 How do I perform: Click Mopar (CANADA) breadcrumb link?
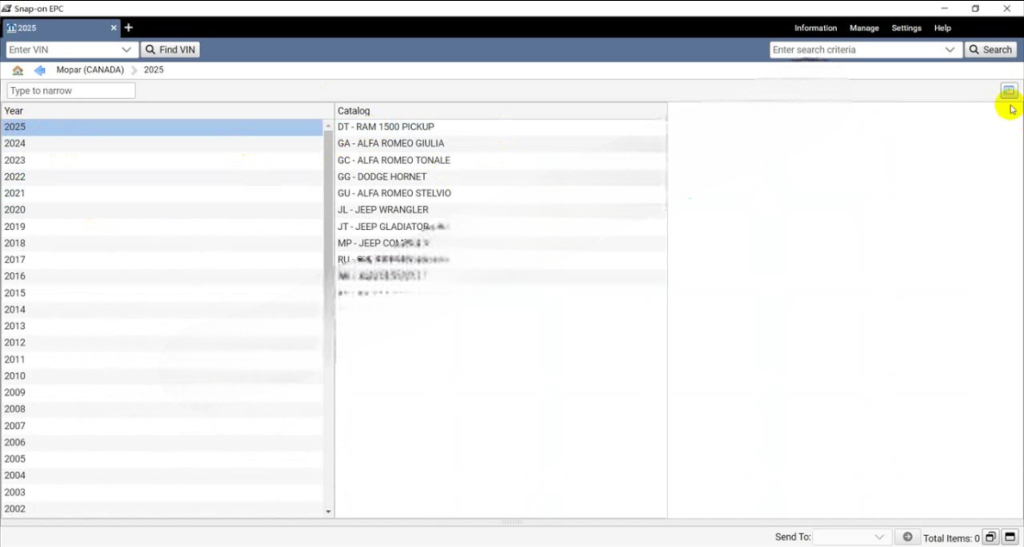coord(90,70)
